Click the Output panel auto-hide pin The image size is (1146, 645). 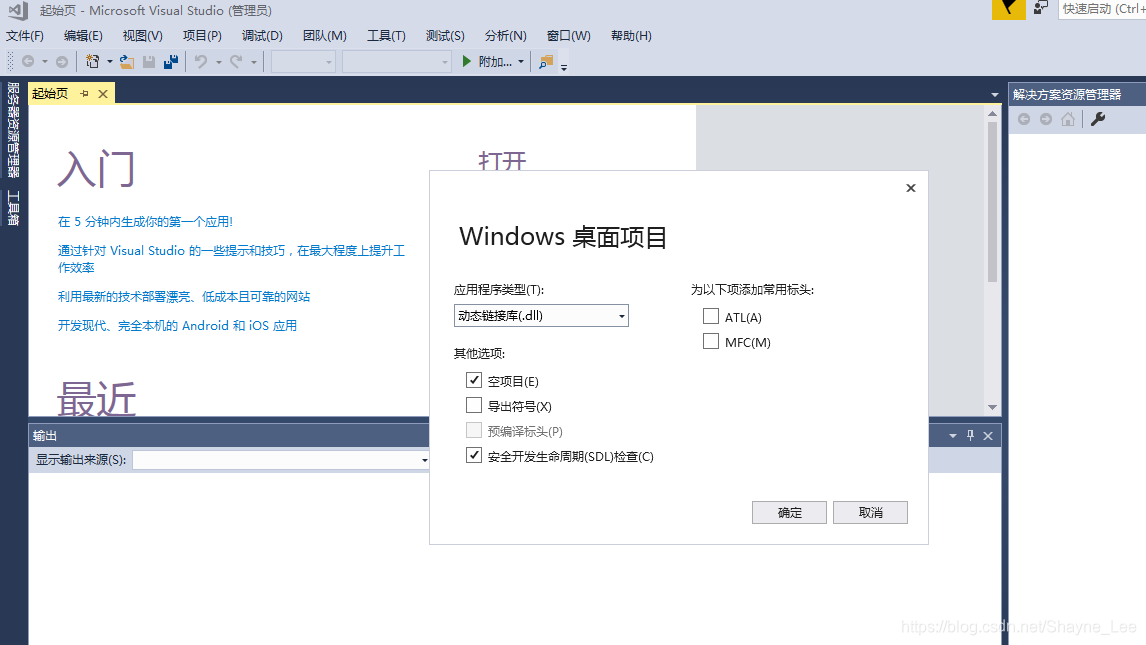click(971, 435)
